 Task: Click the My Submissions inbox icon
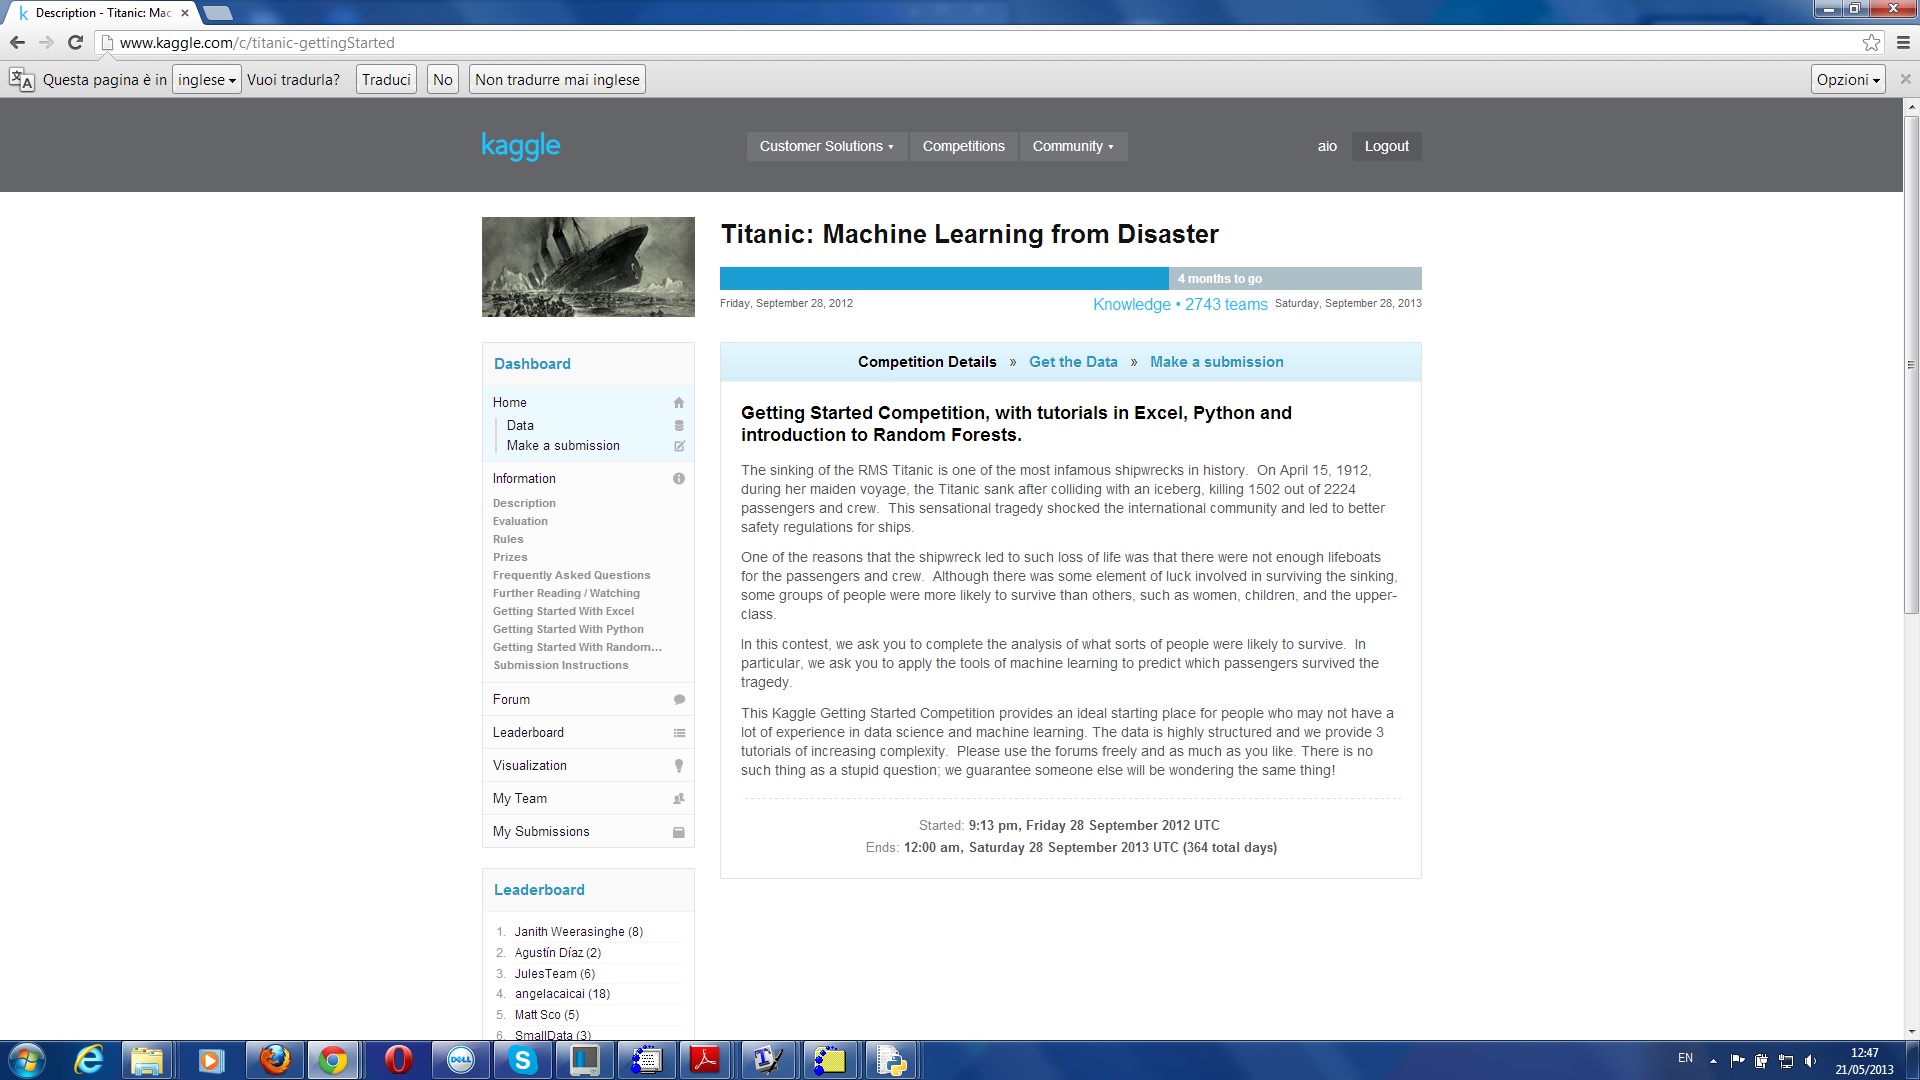click(679, 832)
